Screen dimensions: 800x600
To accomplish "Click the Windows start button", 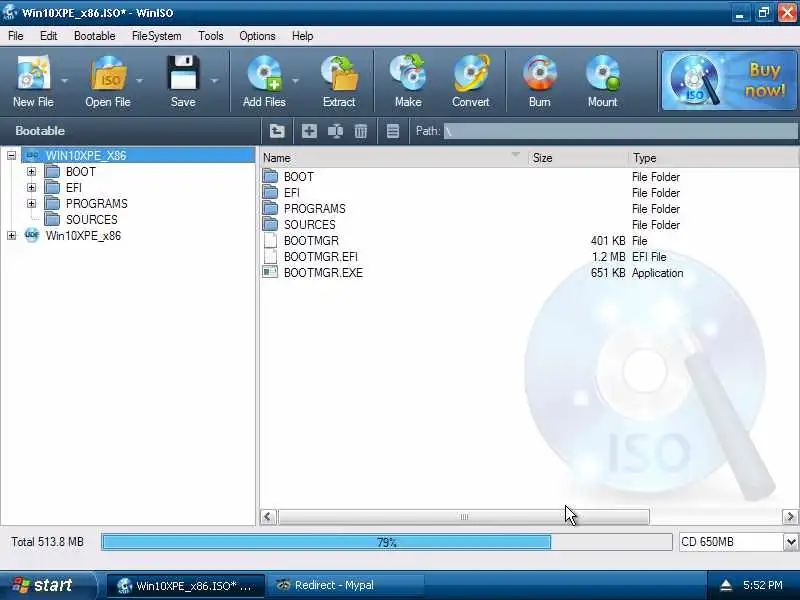I will click(x=47, y=585).
